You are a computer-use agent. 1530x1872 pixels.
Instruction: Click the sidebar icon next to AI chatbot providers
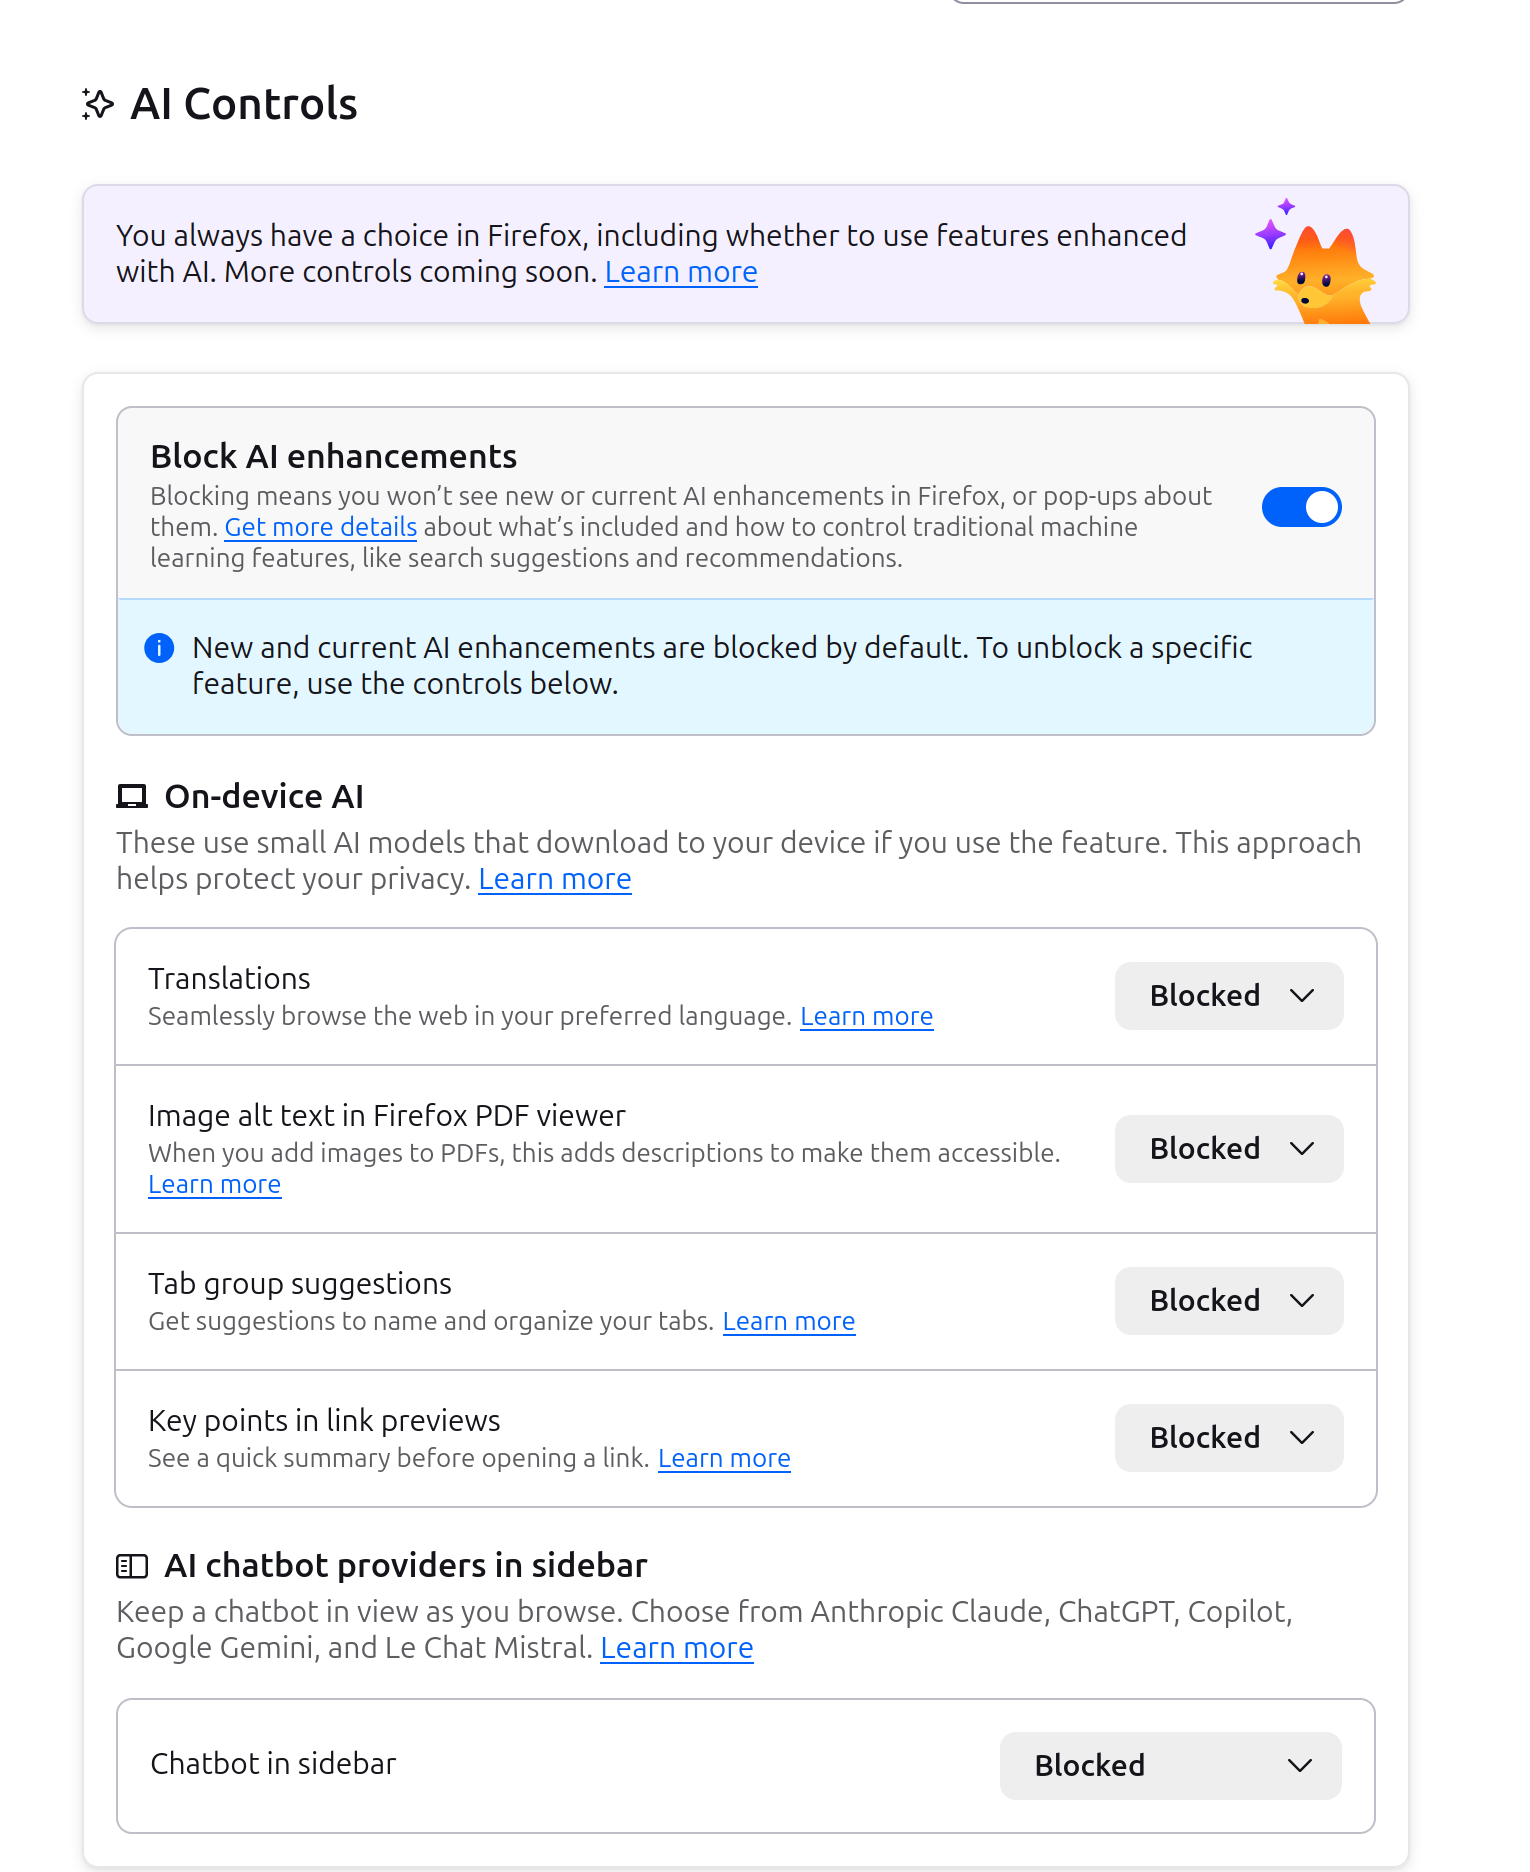click(131, 1565)
